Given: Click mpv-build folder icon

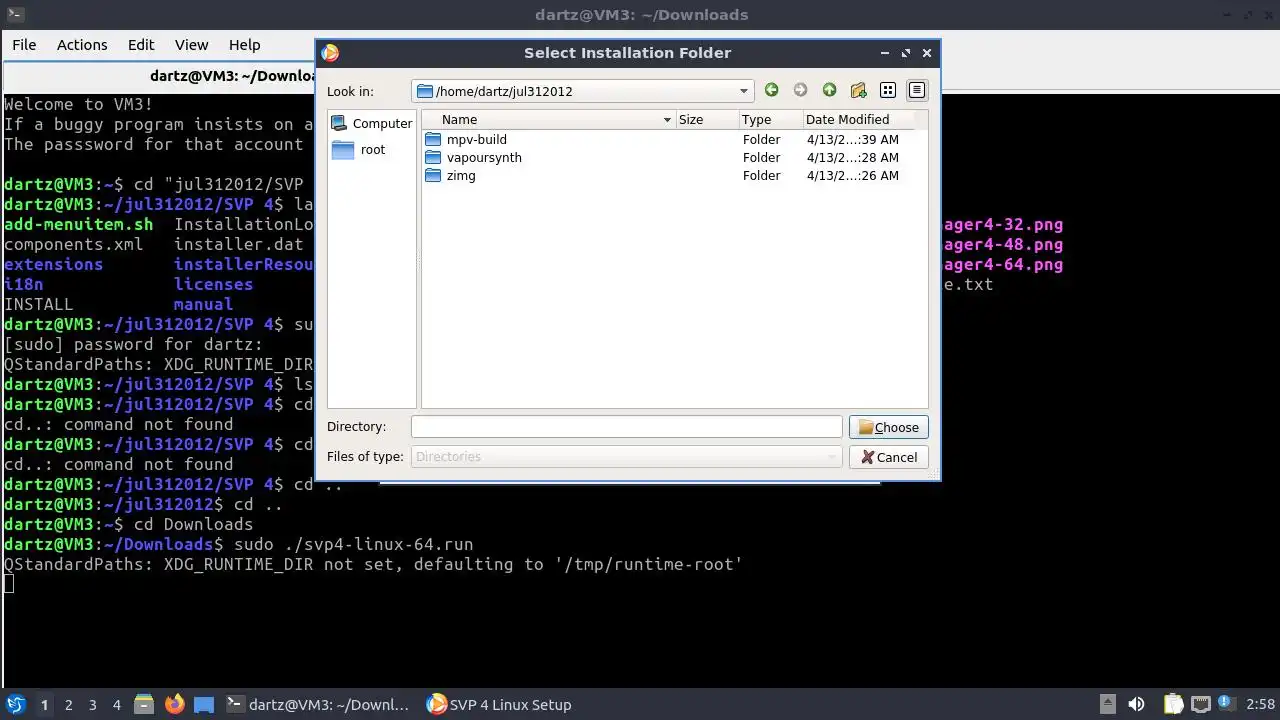Looking at the screenshot, I should (x=433, y=139).
